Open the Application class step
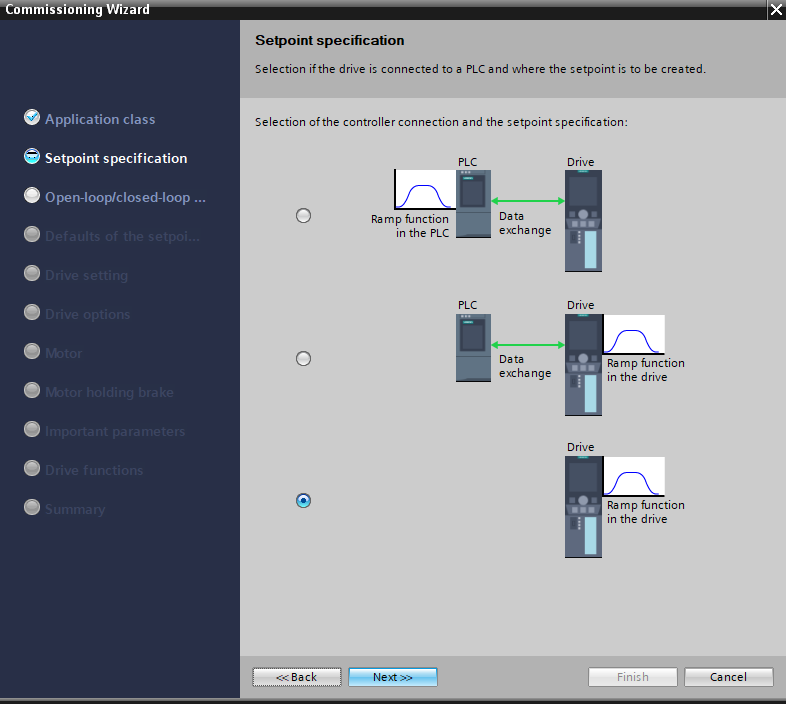The height and width of the screenshot is (704, 786). [x=100, y=119]
